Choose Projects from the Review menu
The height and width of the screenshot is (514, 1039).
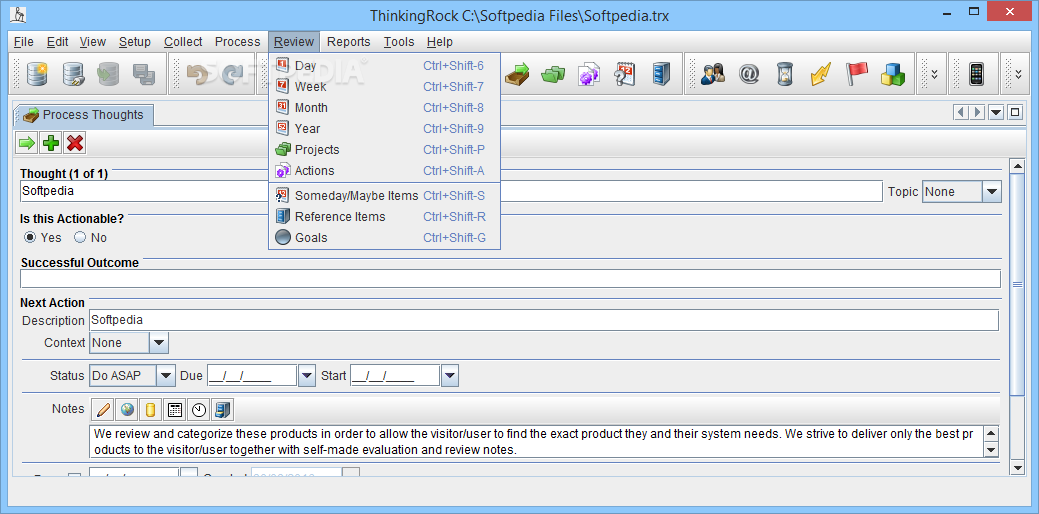[384, 150]
